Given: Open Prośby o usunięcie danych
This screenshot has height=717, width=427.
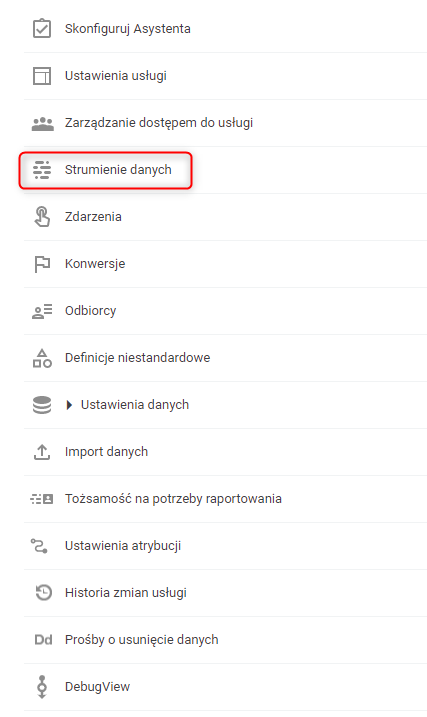Looking at the screenshot, I should pos(141,640).
